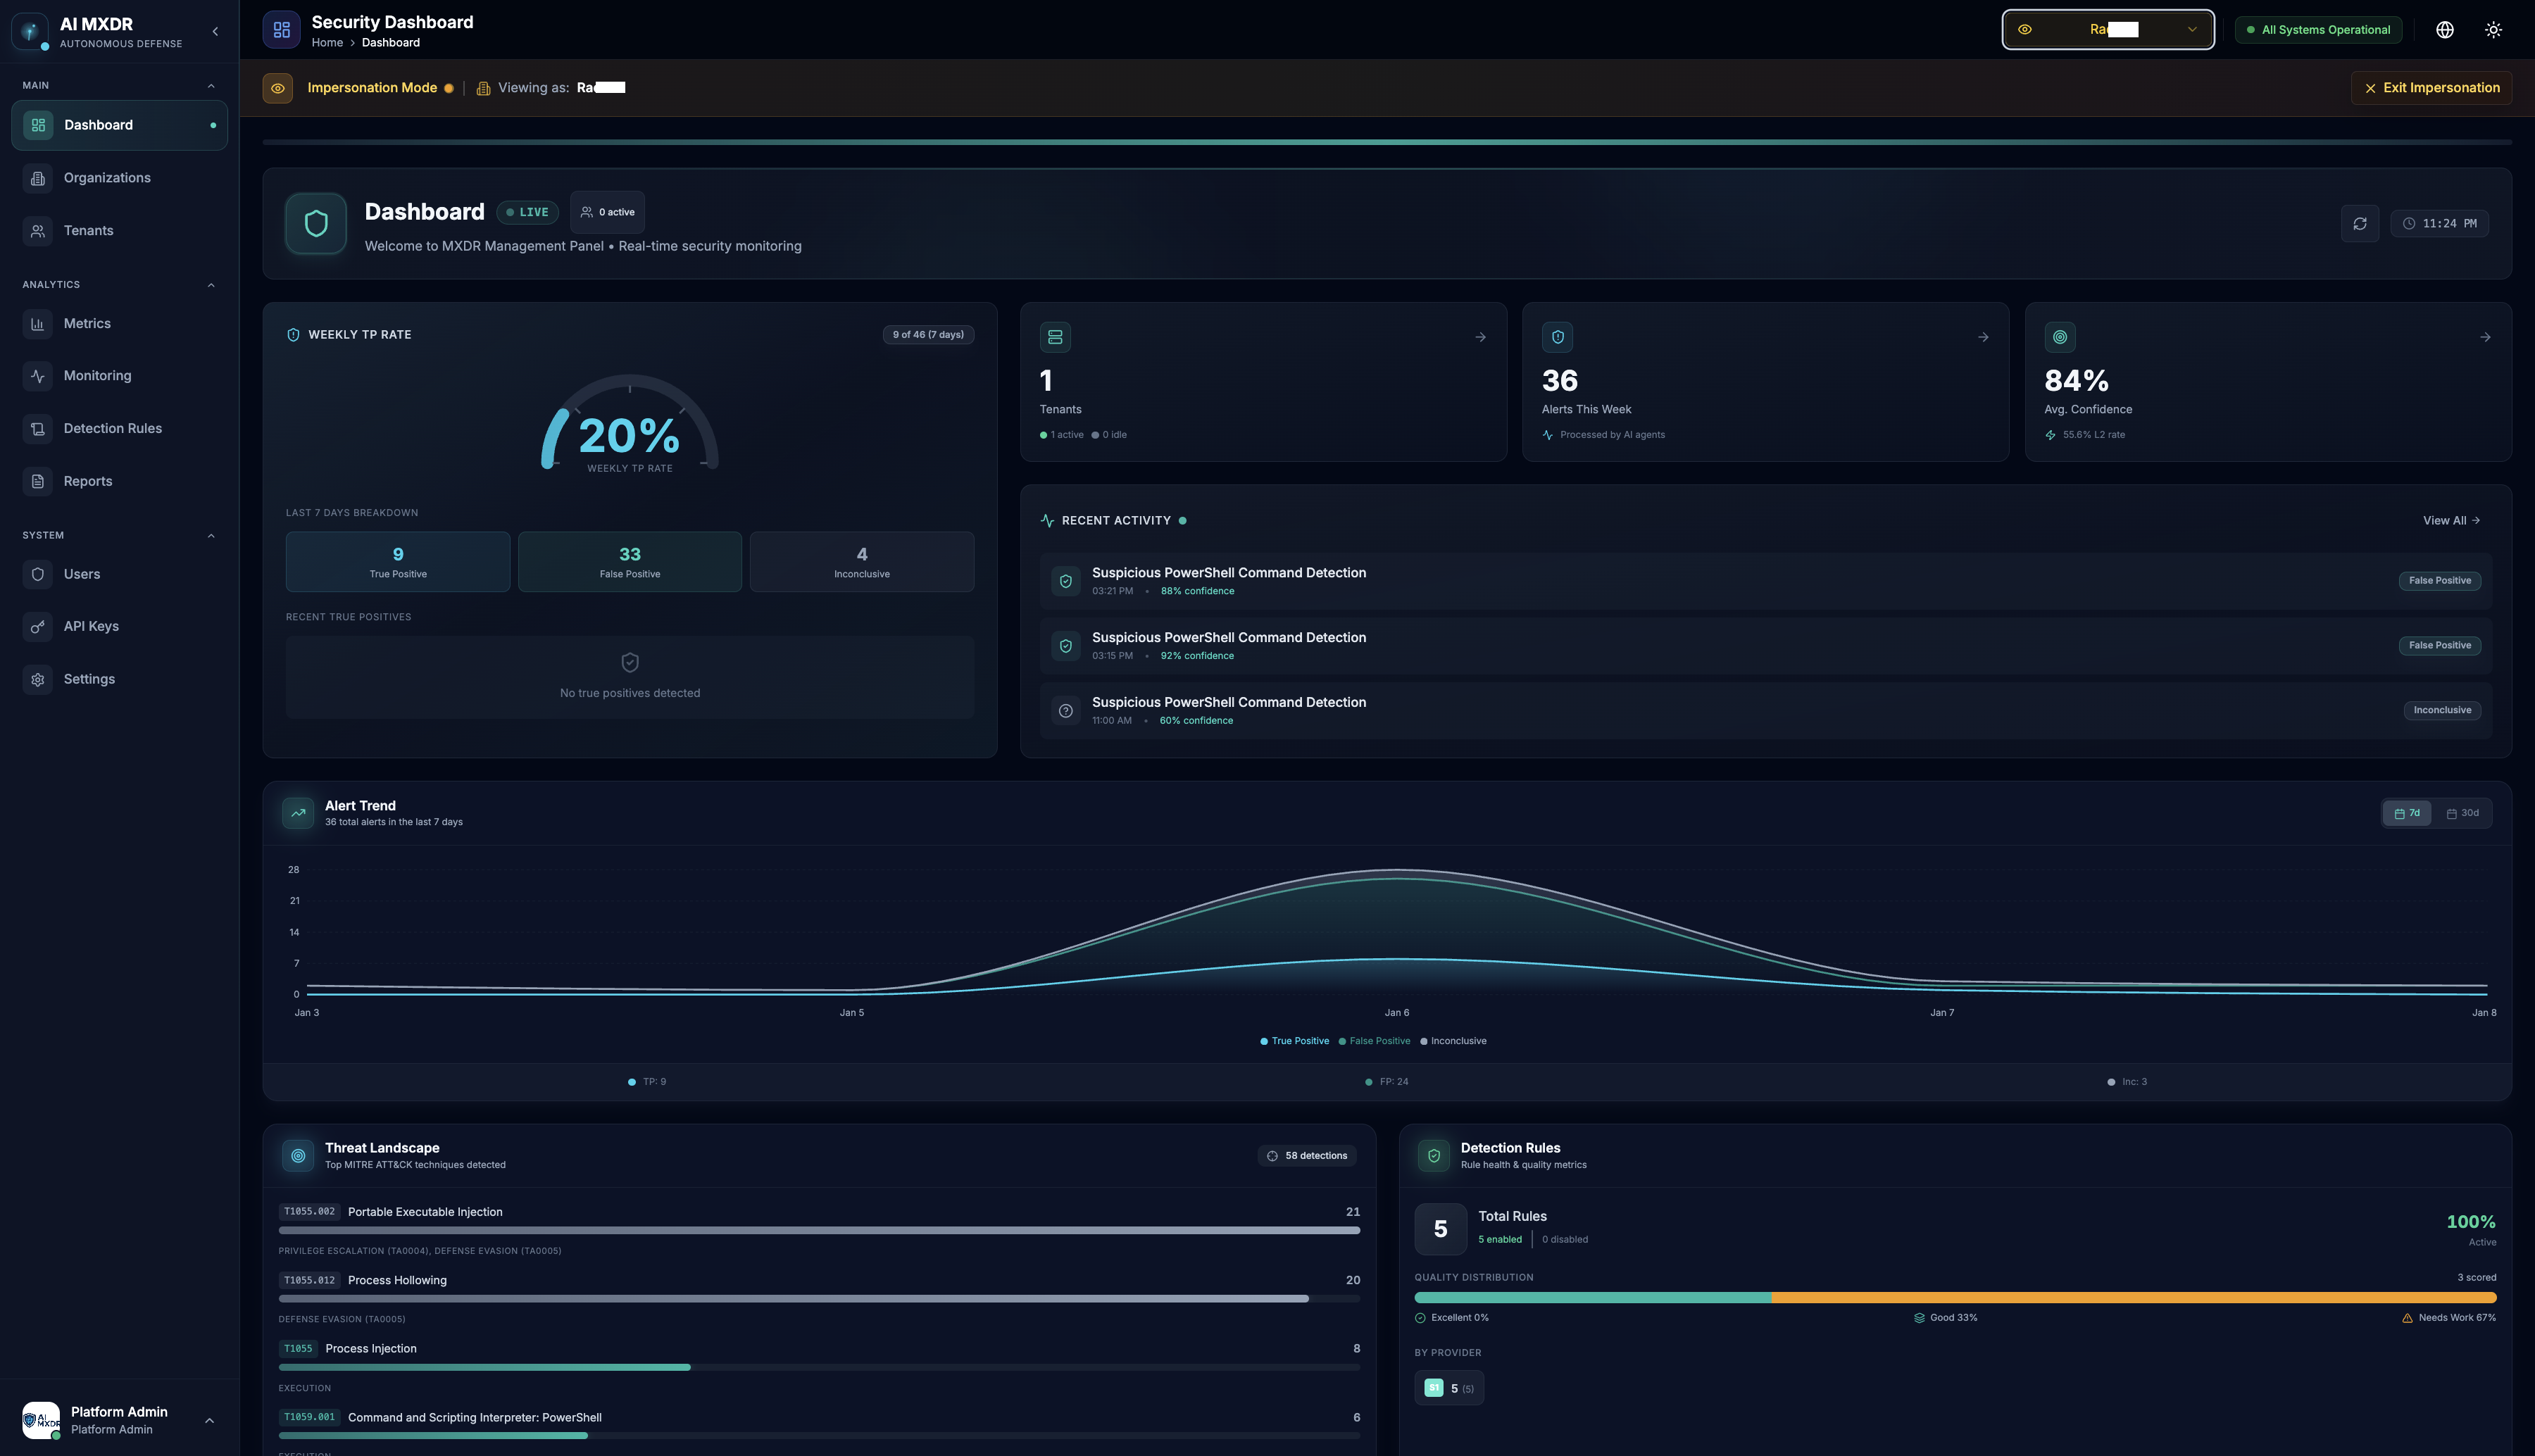Click the Threat Landscape target icon
Viewport: 2535px width, 1456px height.
click(298, 1155)
